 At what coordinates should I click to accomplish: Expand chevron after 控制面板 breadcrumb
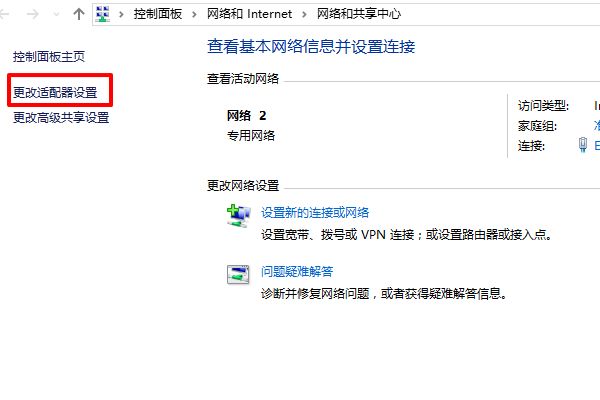tap(194, 15)
